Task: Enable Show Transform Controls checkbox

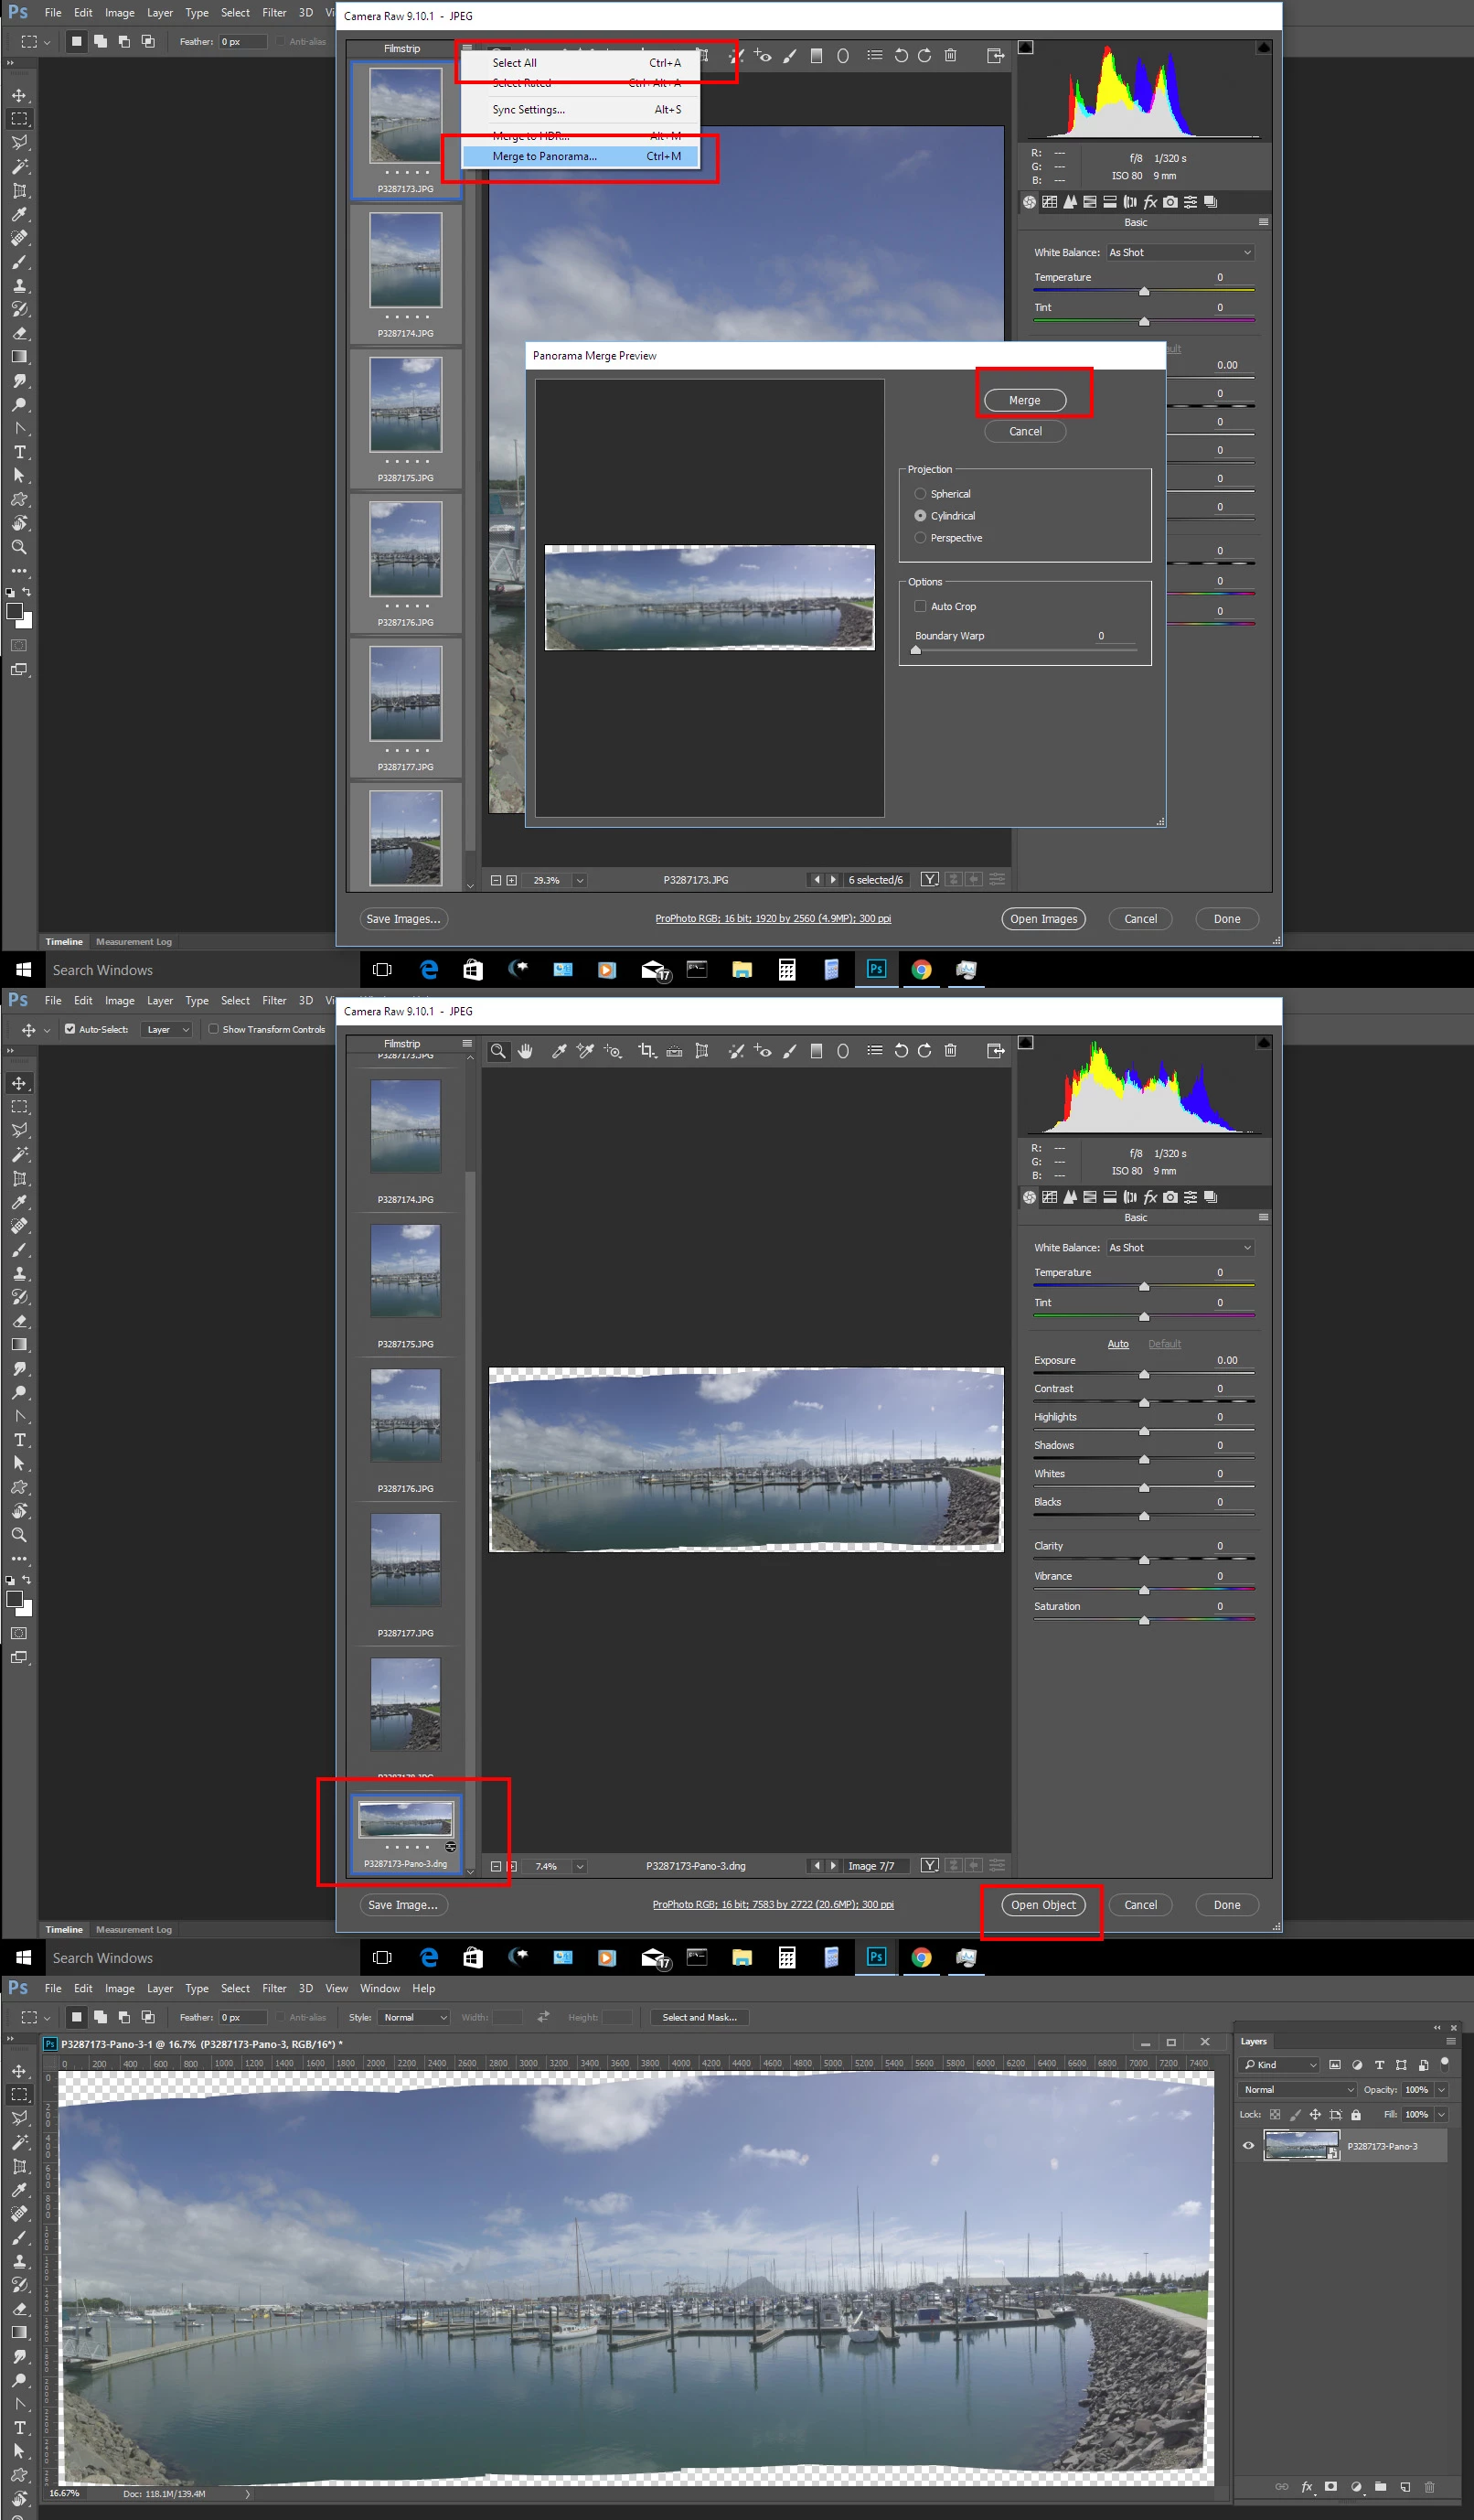Action: pos(213,1029)
